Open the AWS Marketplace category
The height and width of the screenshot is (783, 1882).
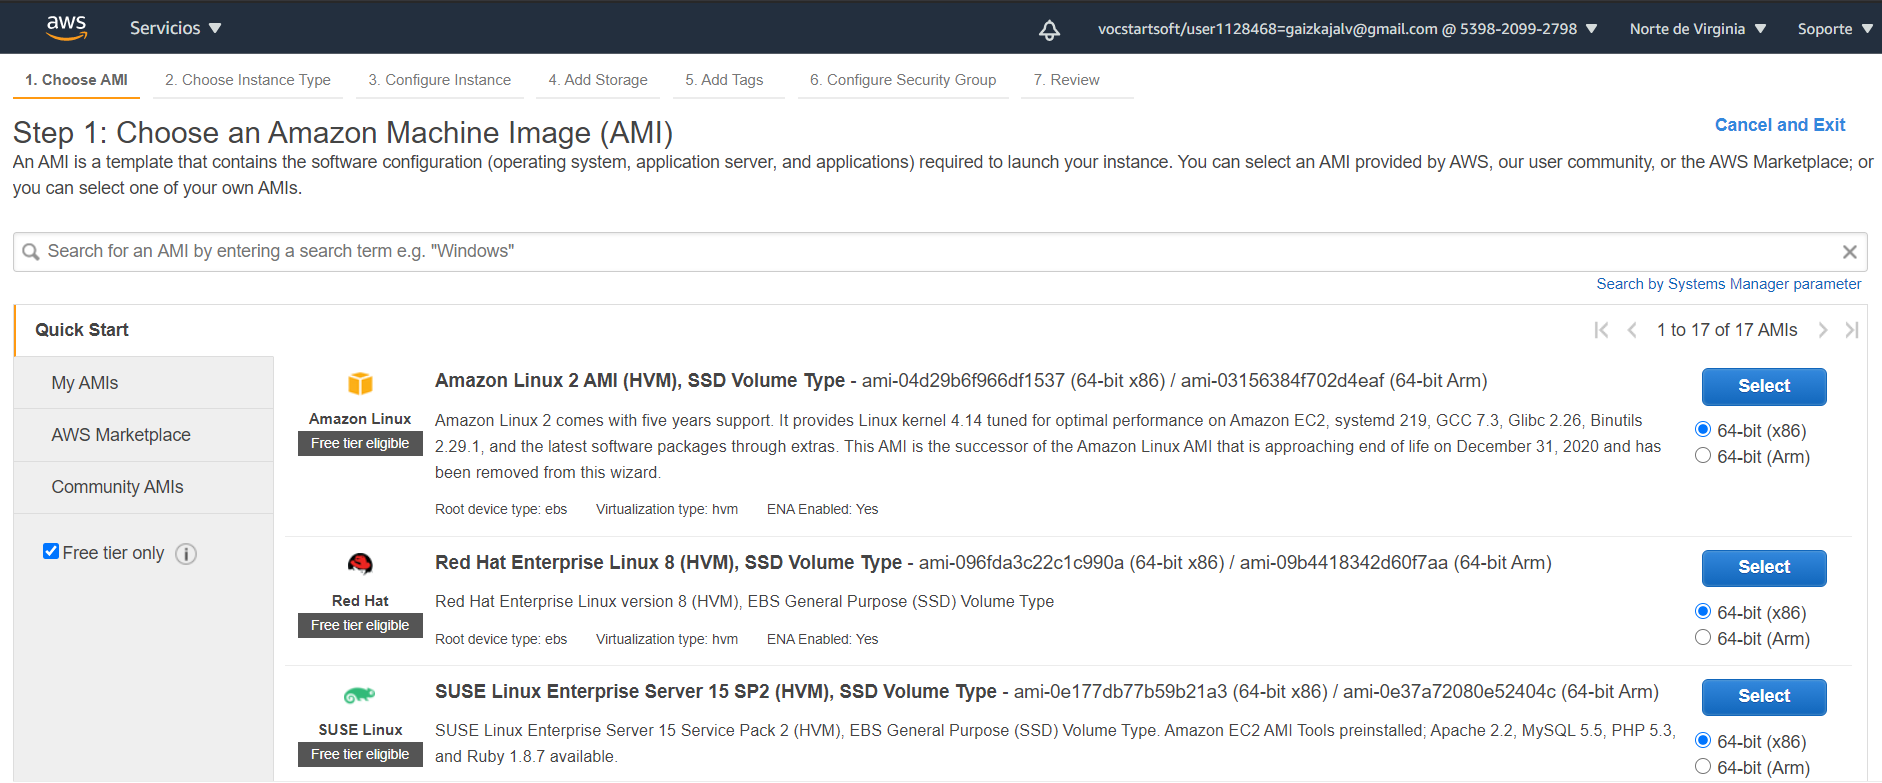click(144, 435)
